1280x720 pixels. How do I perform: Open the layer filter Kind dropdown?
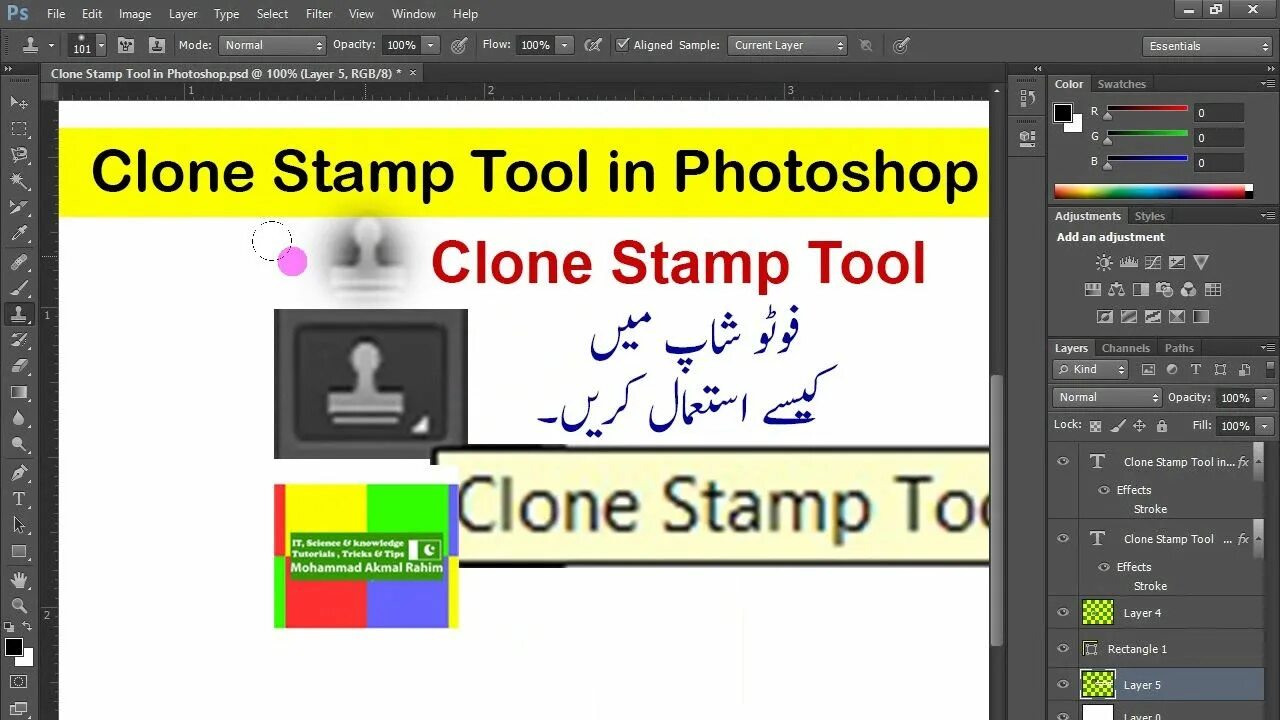coord(1091,370)
